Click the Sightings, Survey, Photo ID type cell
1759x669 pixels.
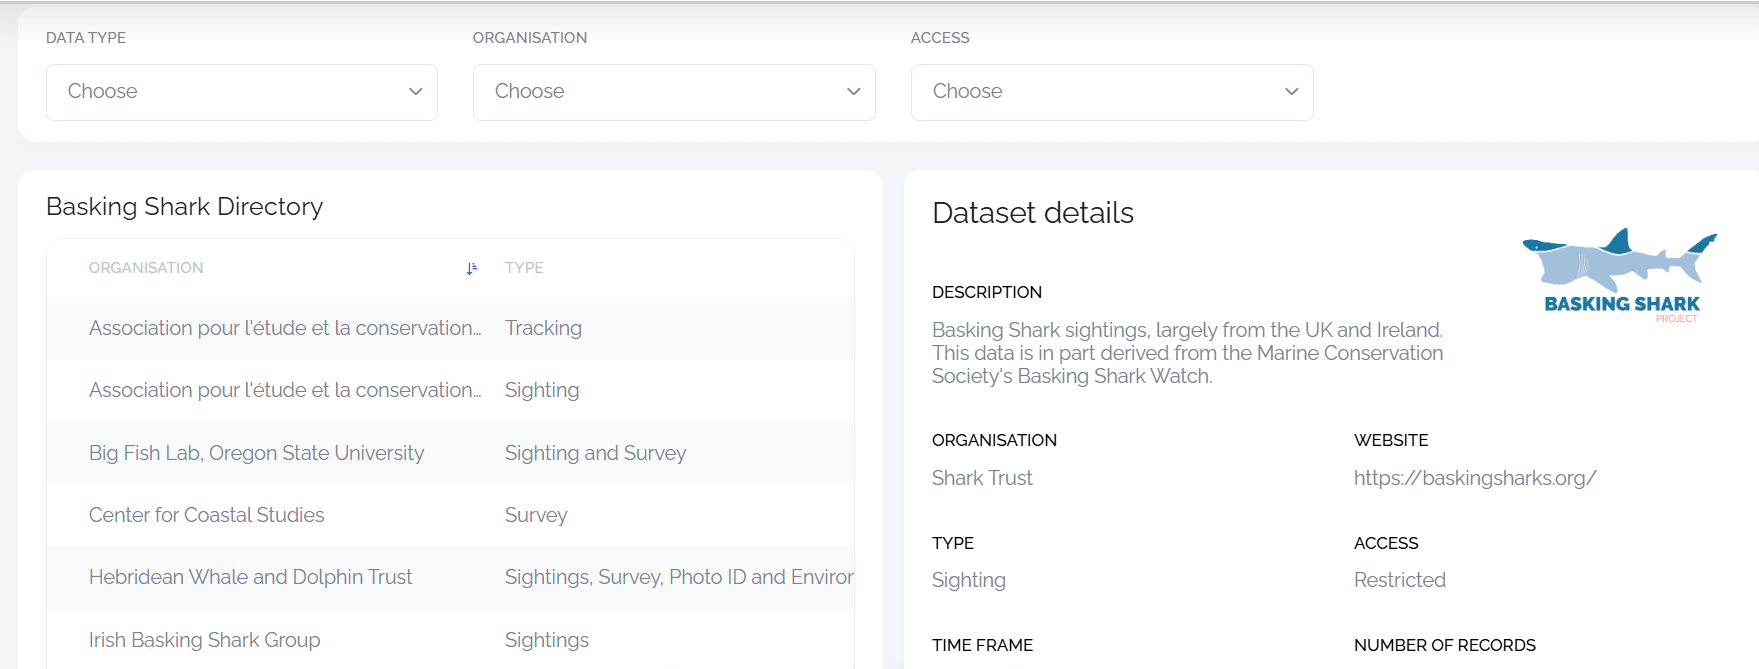[679, 577]
